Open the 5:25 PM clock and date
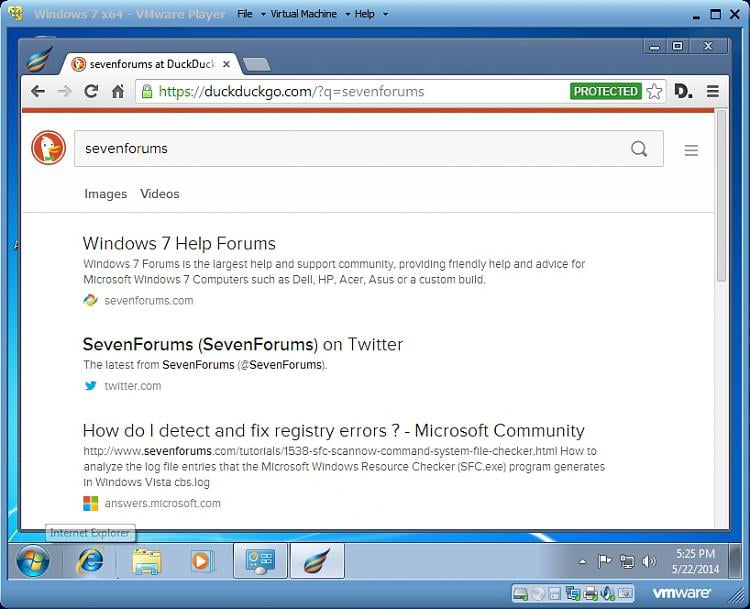The width and height of the screenshot is (750, 609). [x=695, y=561]
